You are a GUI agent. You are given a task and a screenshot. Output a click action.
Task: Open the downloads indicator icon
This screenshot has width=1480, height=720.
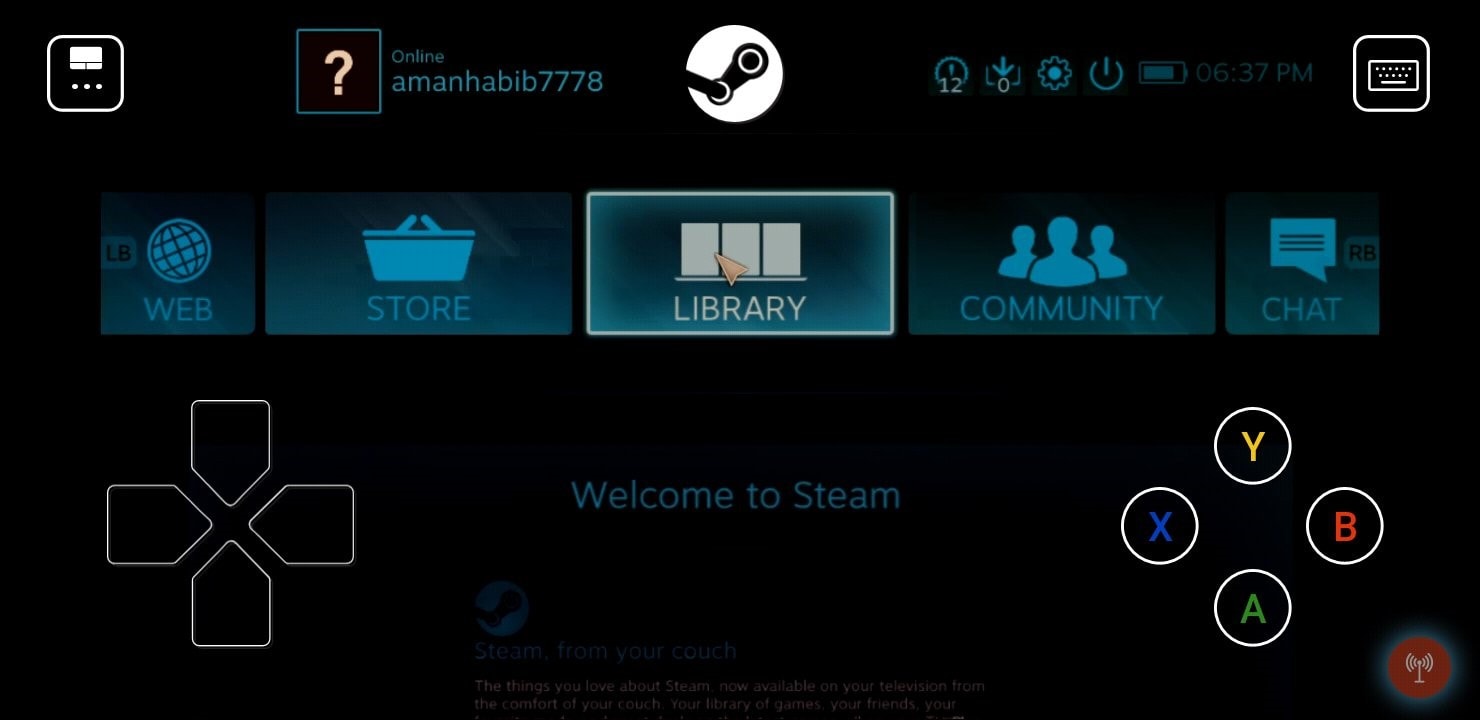coord(1002,74)
